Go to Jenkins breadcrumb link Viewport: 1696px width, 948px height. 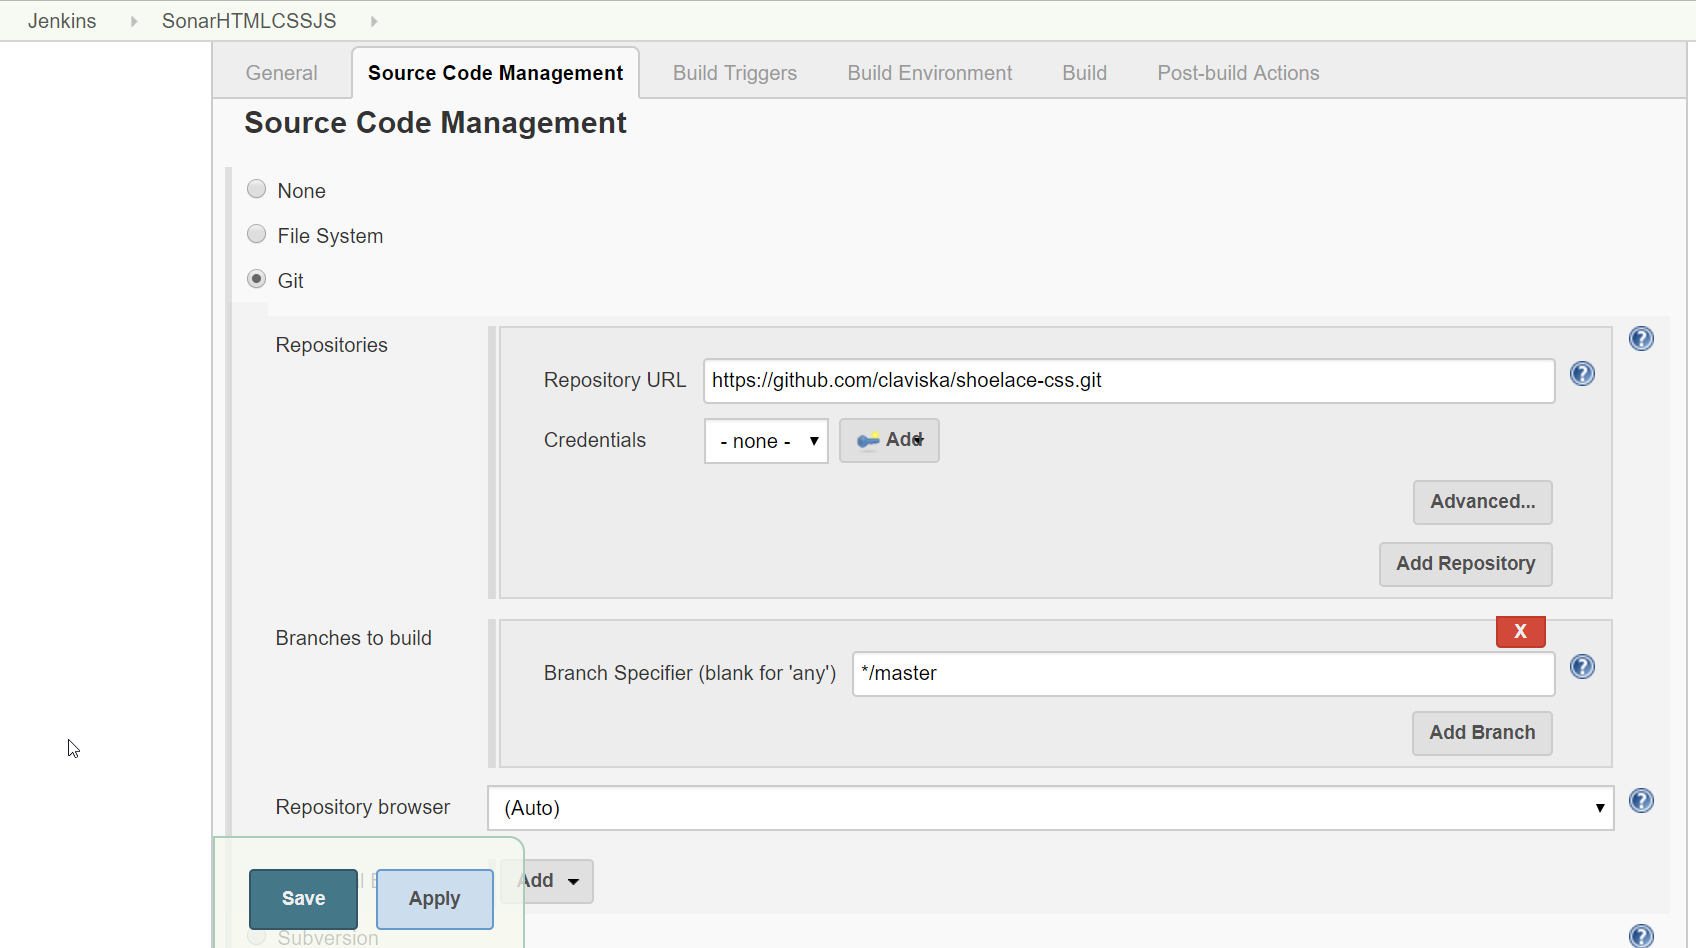pos(62,21)
